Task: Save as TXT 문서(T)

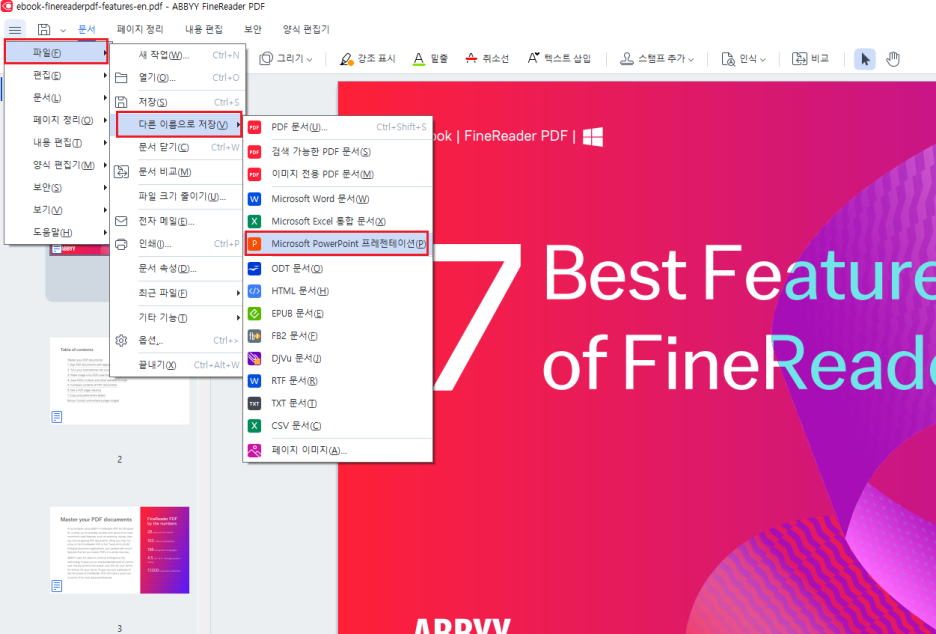Action: 338,404
